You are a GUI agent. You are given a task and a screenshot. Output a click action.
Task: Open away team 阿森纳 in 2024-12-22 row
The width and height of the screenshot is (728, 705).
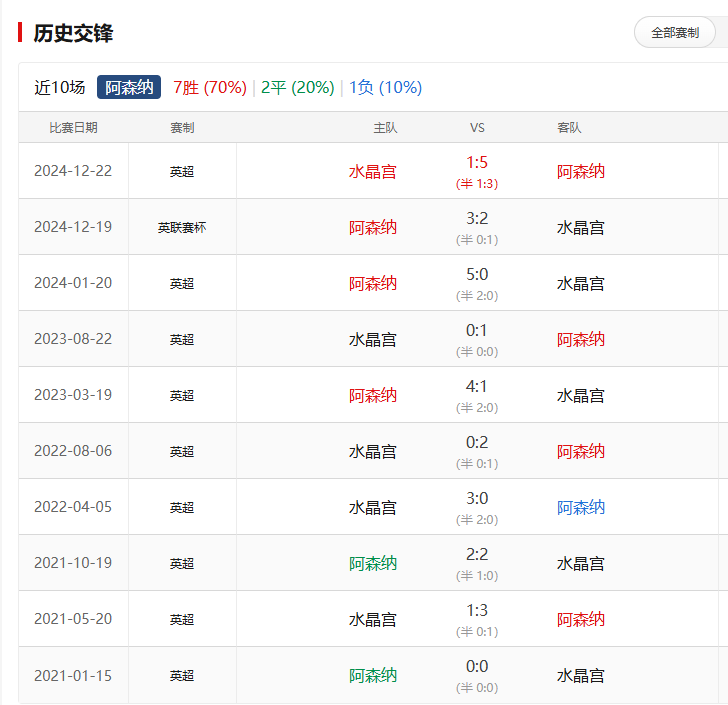(581, 171)
